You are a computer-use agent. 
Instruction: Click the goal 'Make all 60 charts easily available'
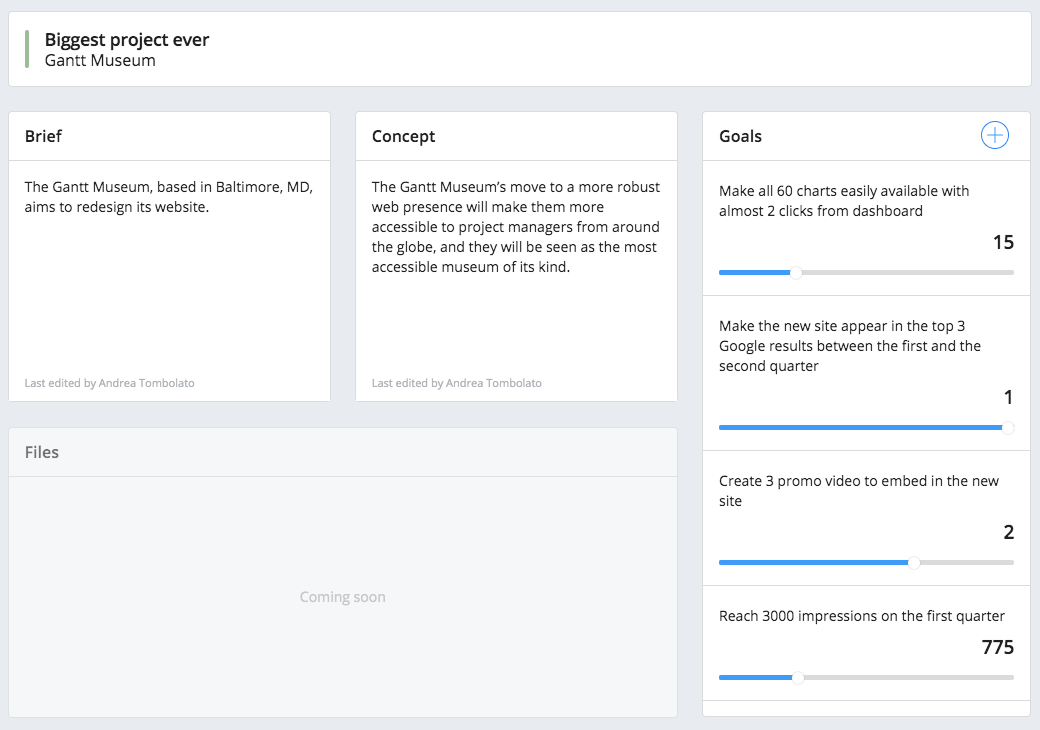tap(844, 201)
